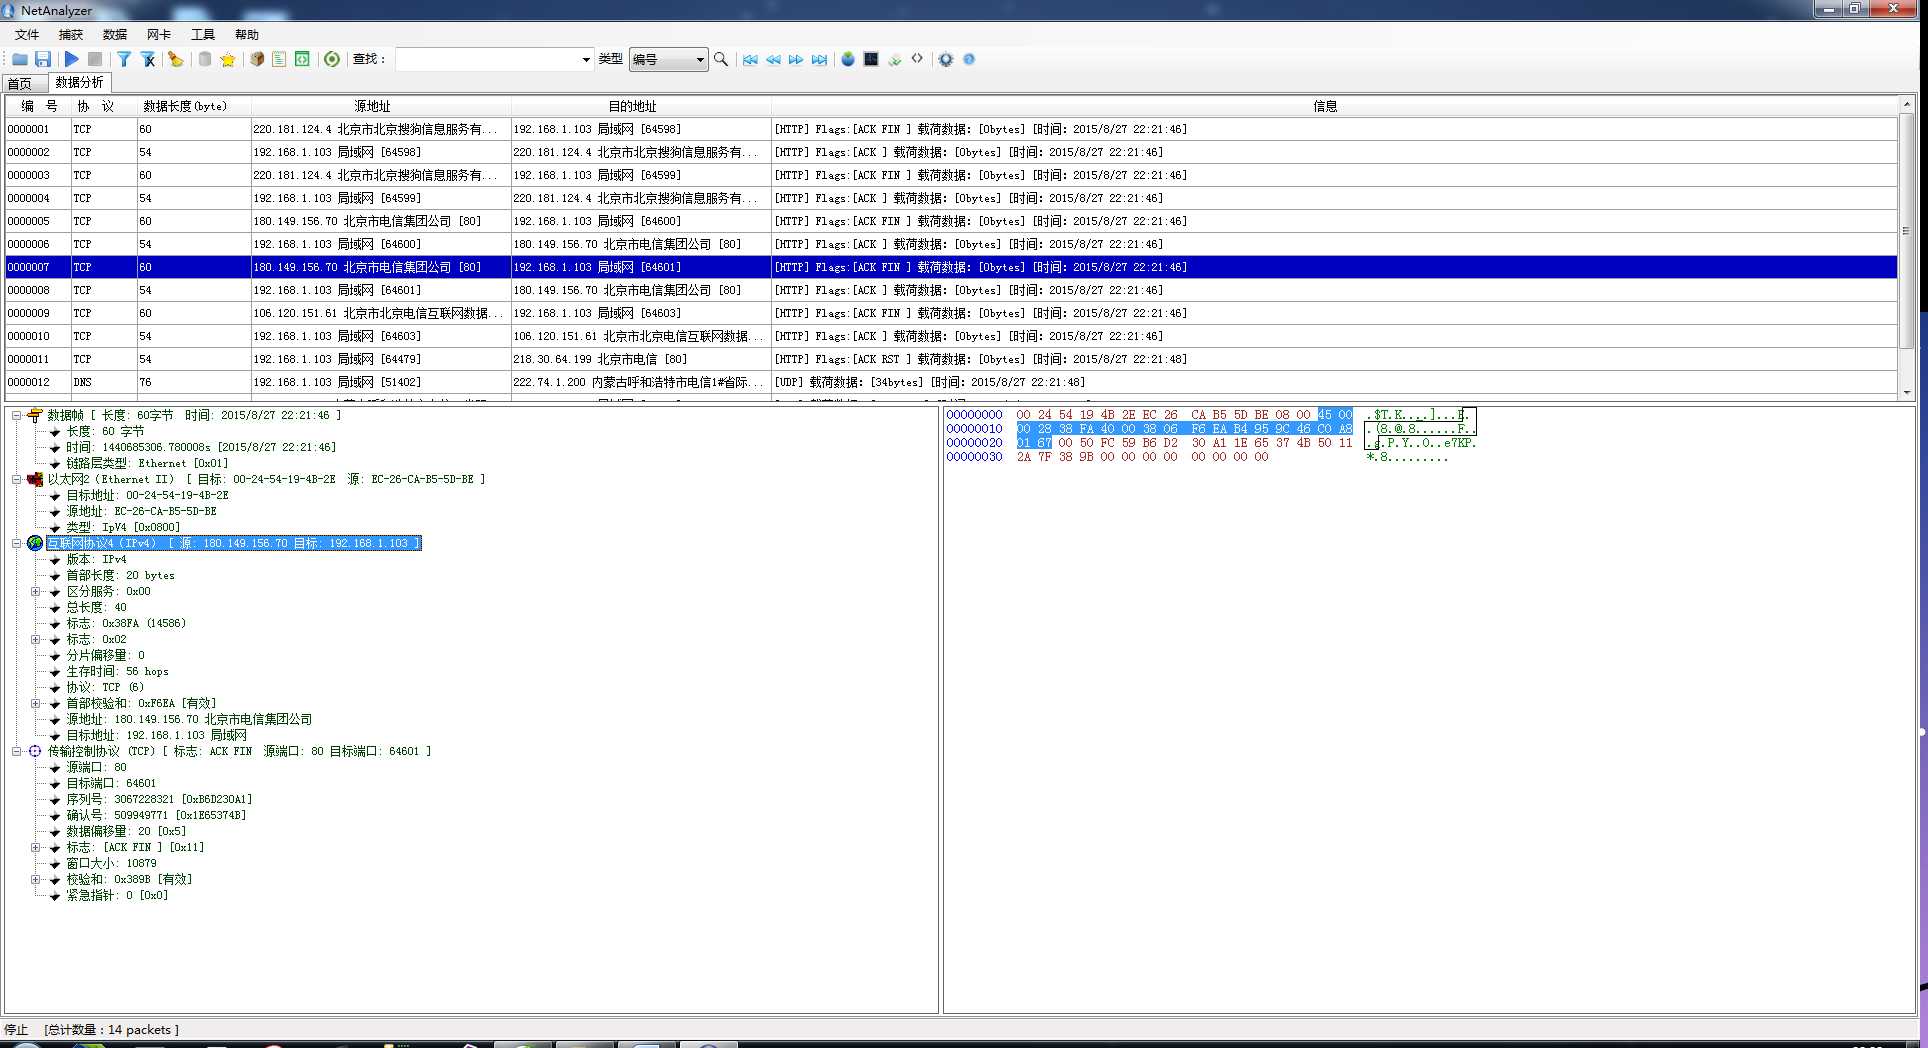Open the 捕获 menu
The width and height of the screenshot is (1928, 1048).
tap(71, 34)
